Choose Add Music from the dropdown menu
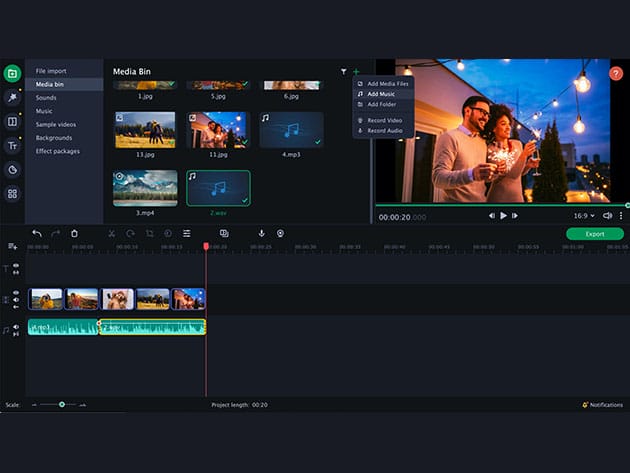 [380, 94]
